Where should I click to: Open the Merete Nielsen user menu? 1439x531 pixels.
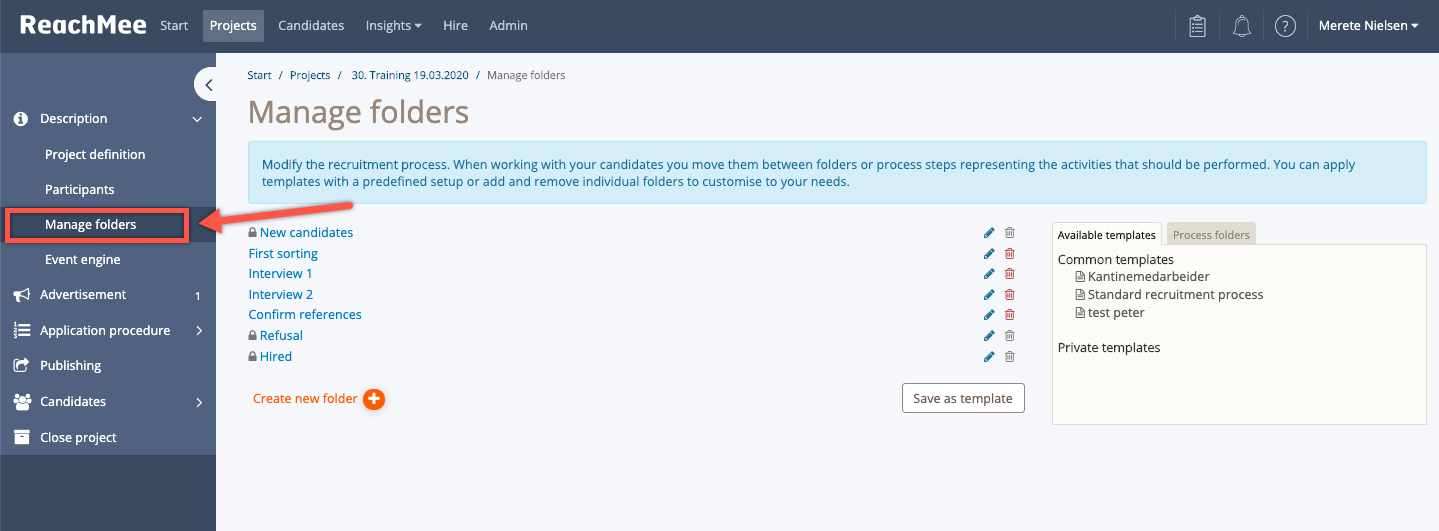[x=1368, y=26]
